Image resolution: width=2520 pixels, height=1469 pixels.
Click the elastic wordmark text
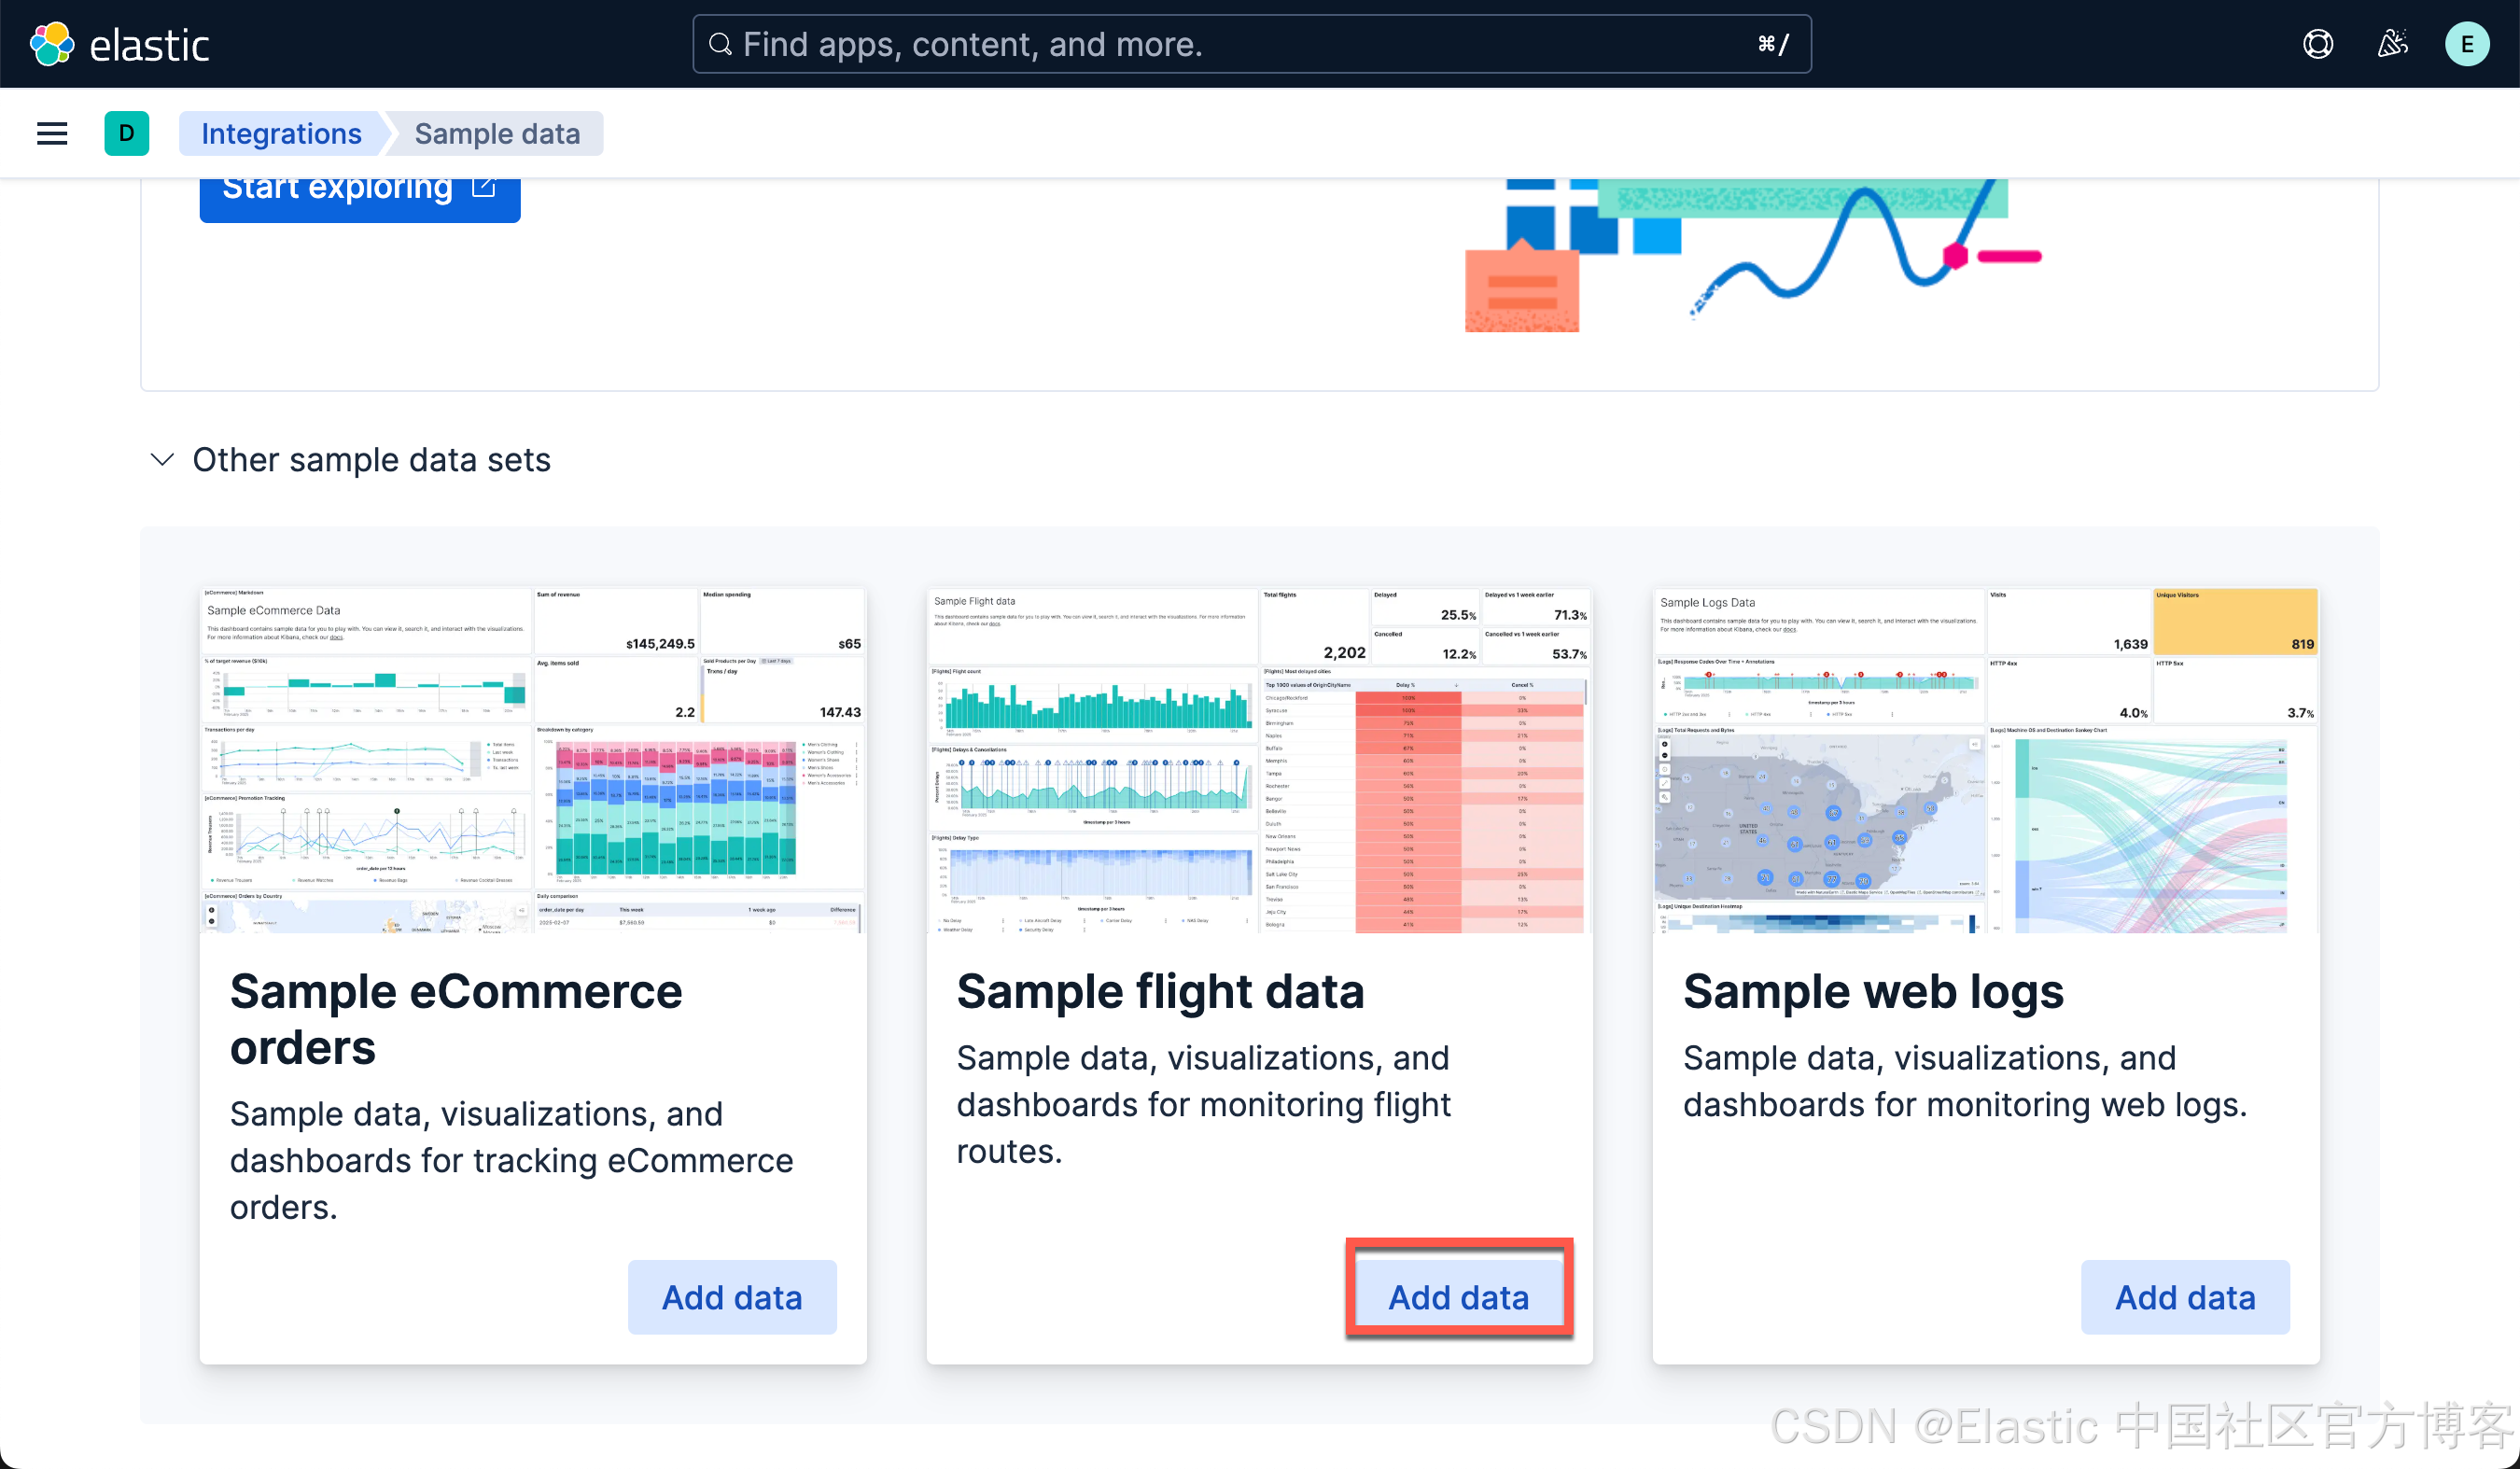pyautogui.click(x=149, y=46)
